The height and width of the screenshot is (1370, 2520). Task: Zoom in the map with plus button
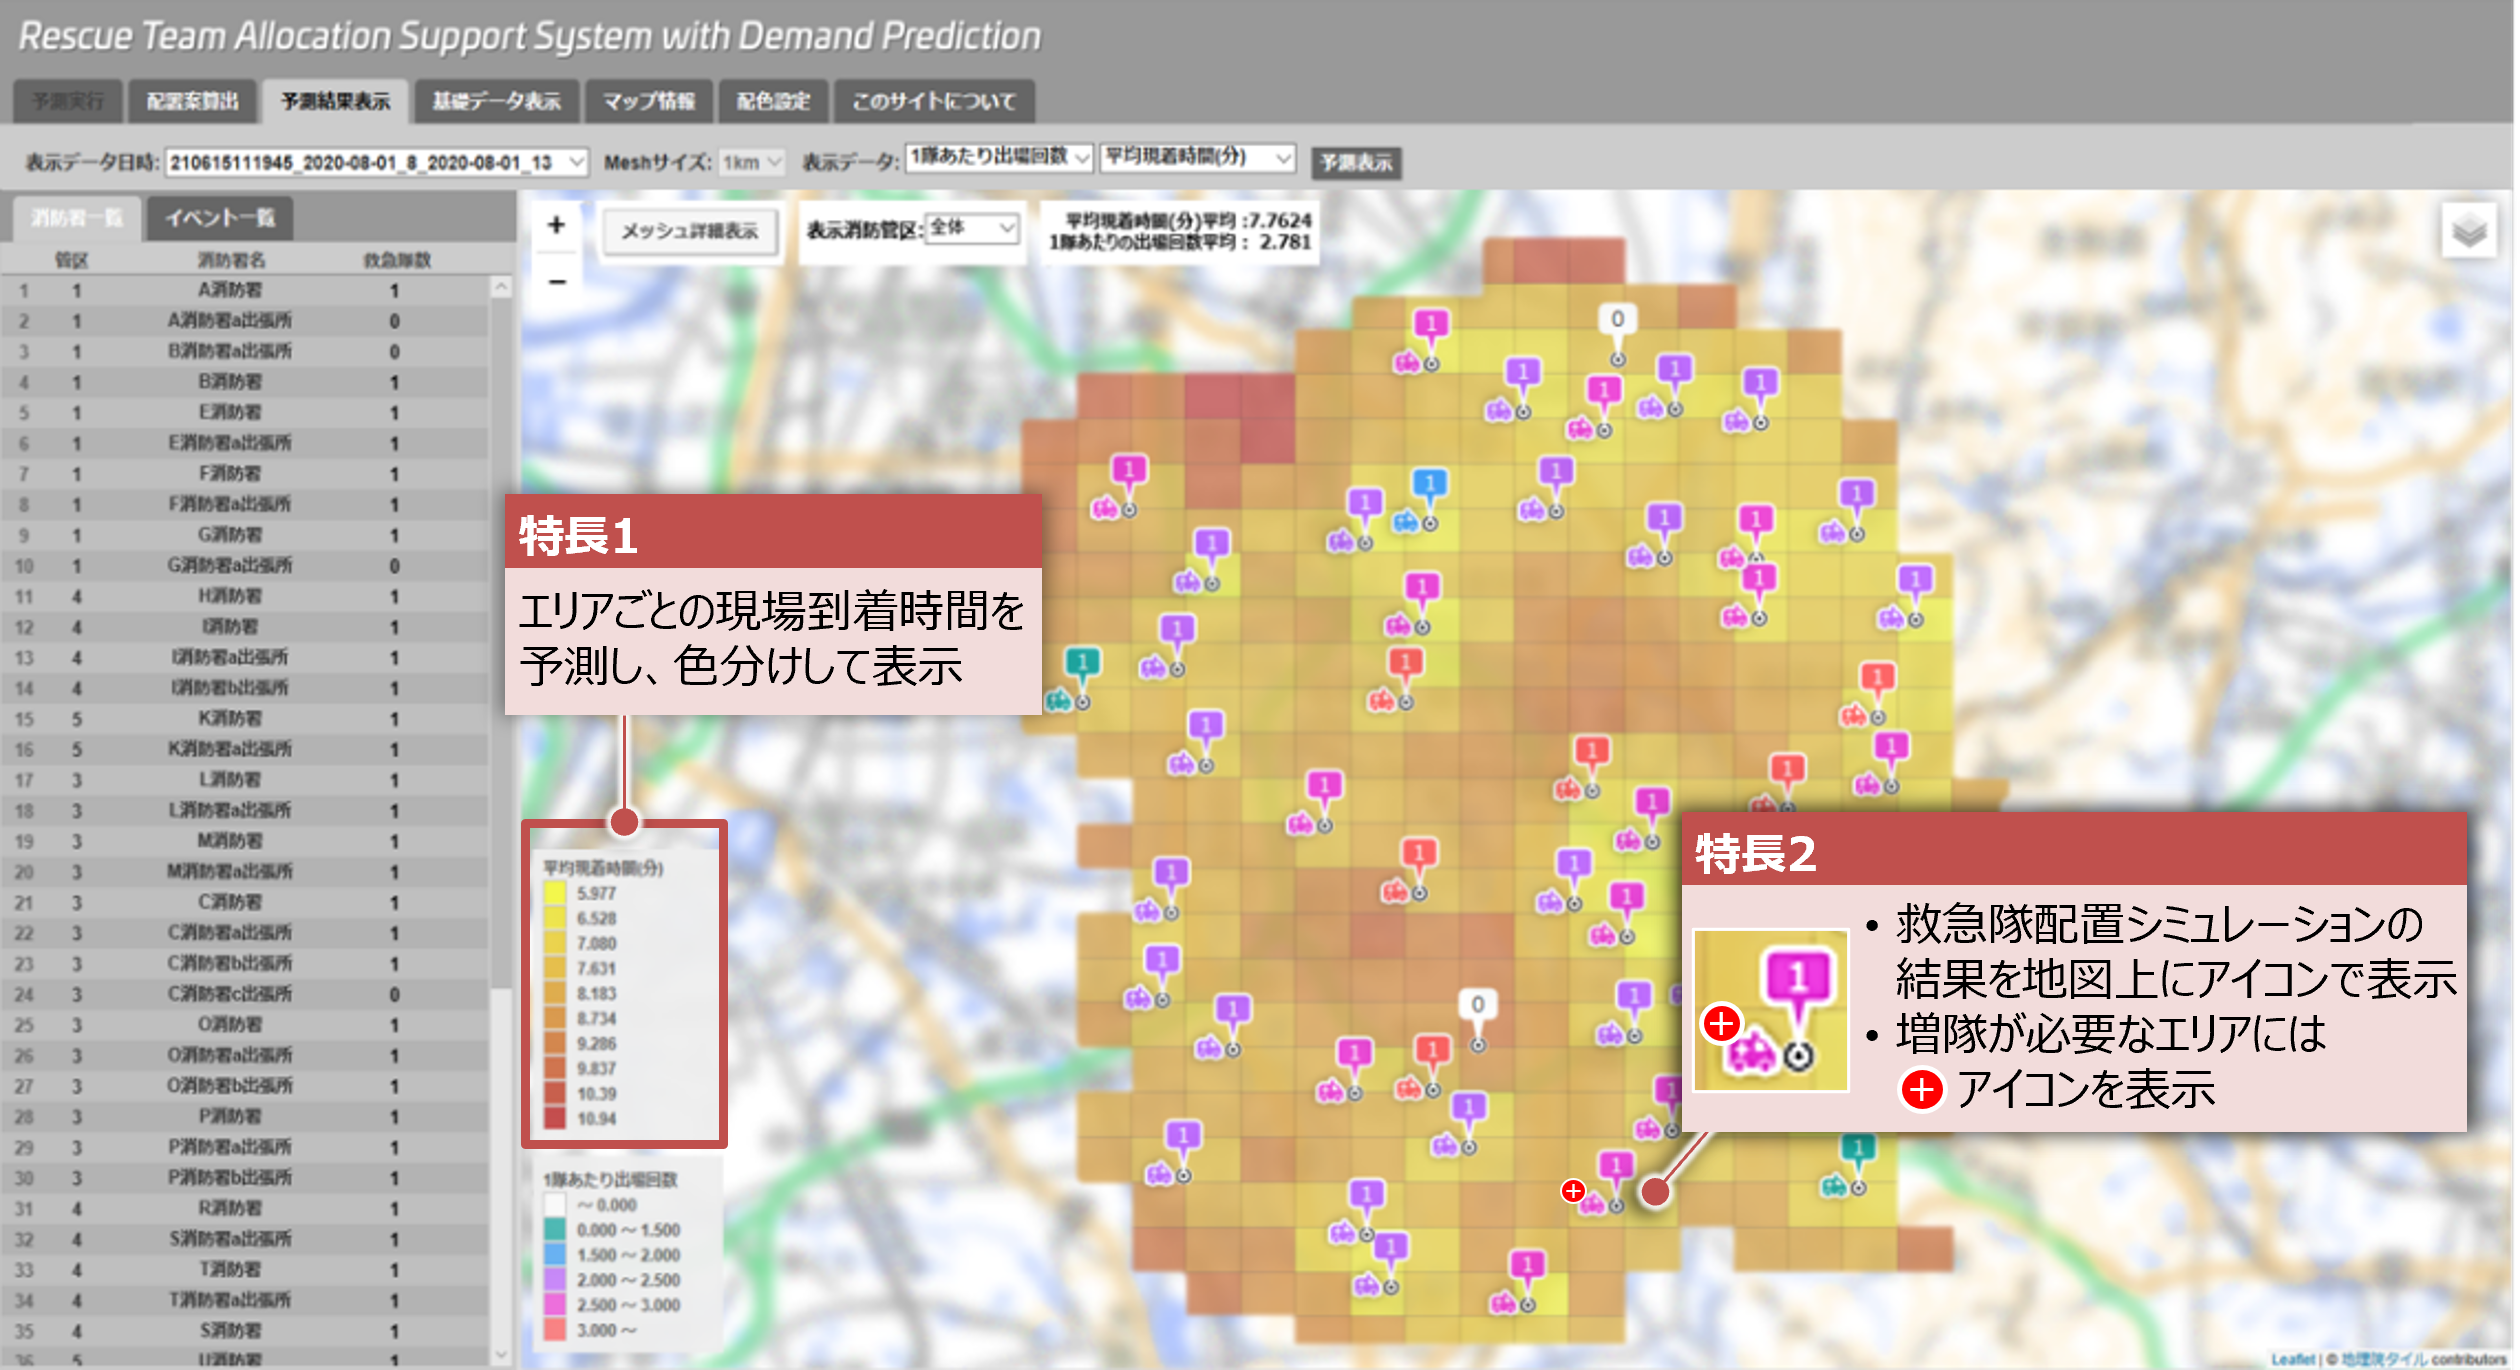[x=557, y=225]
